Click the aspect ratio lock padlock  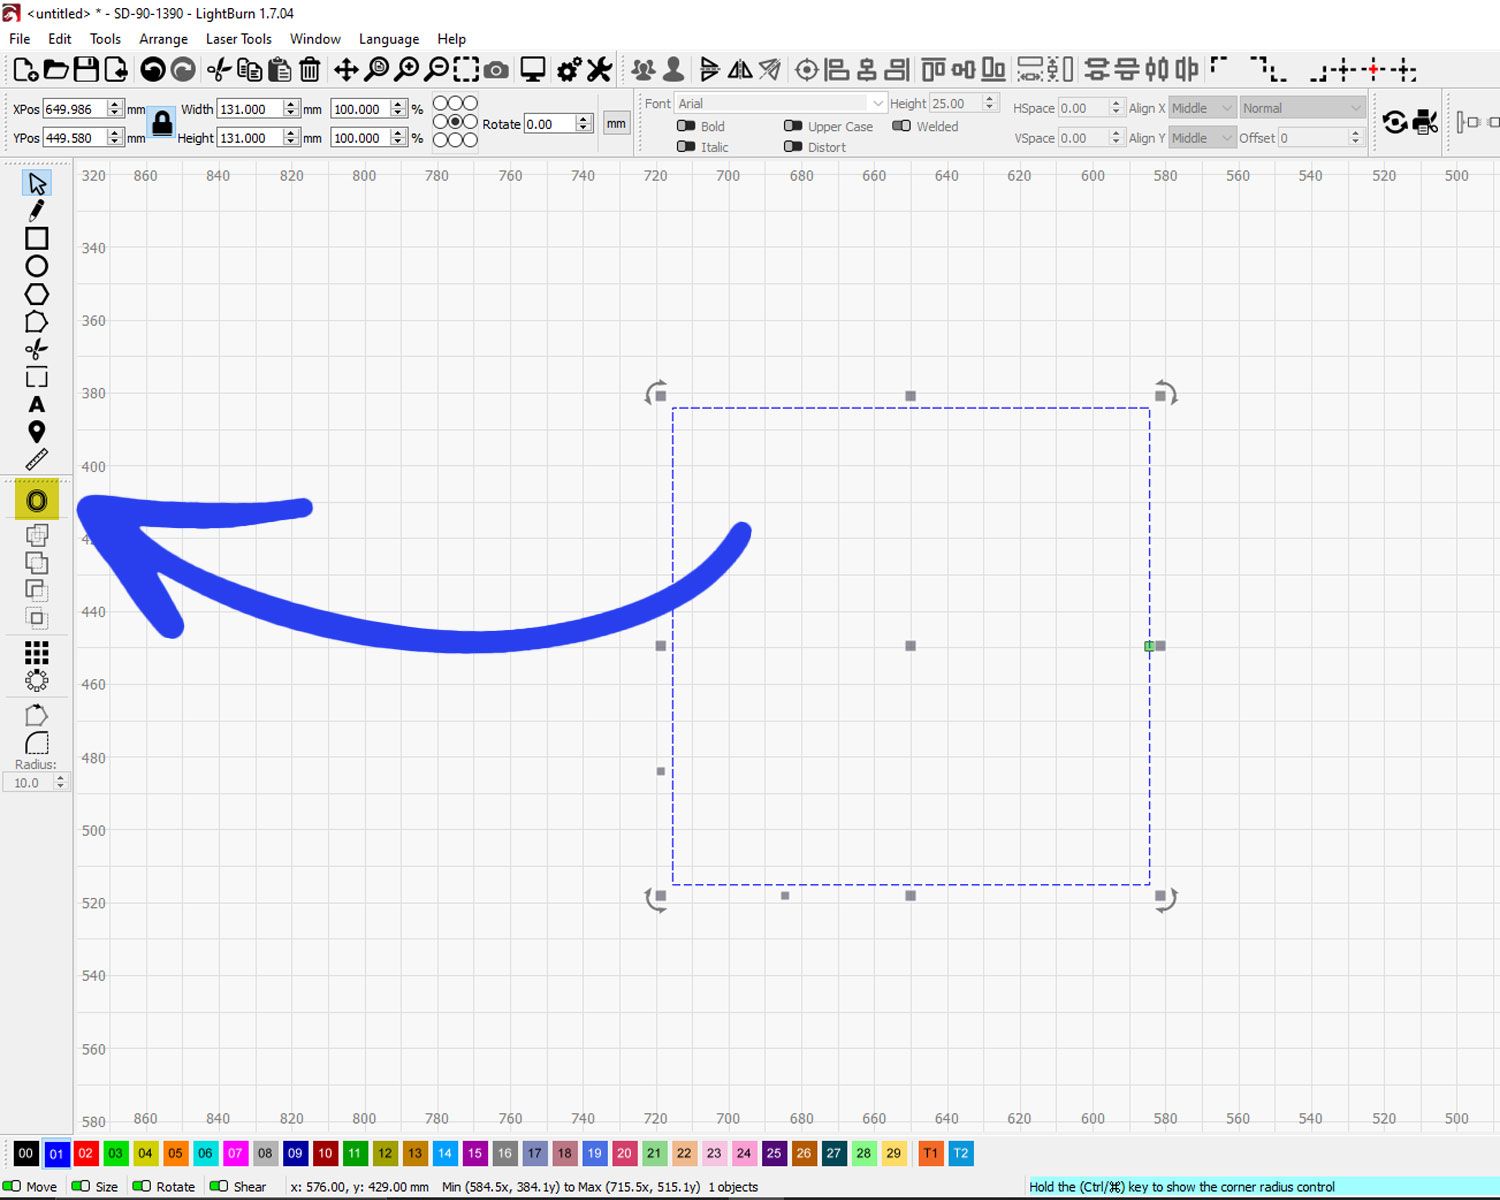click(x=161, y=122)
